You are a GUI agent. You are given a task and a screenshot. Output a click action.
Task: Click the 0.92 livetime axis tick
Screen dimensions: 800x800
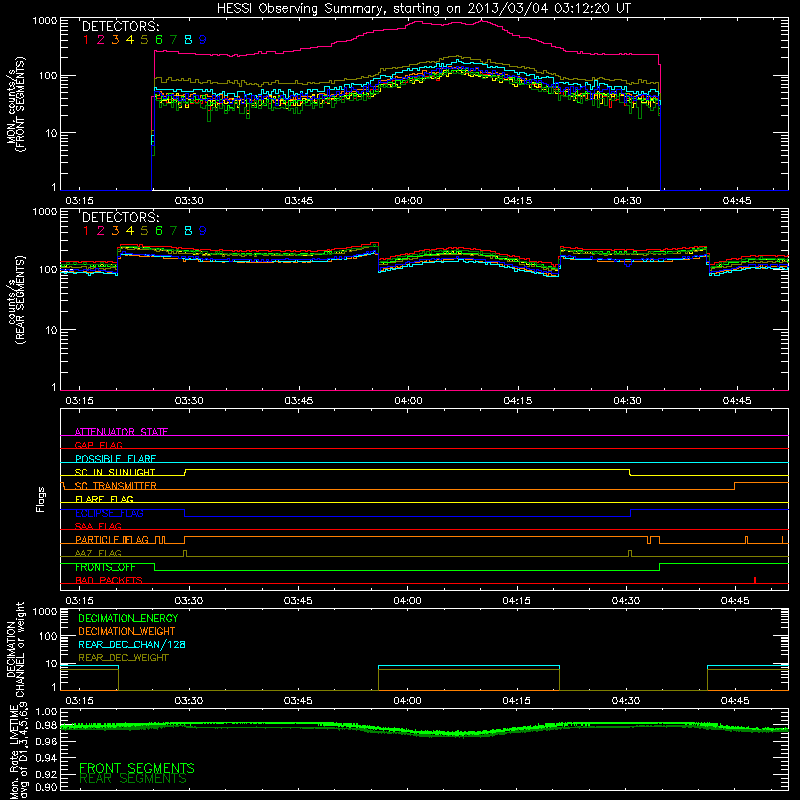point(47,773)
